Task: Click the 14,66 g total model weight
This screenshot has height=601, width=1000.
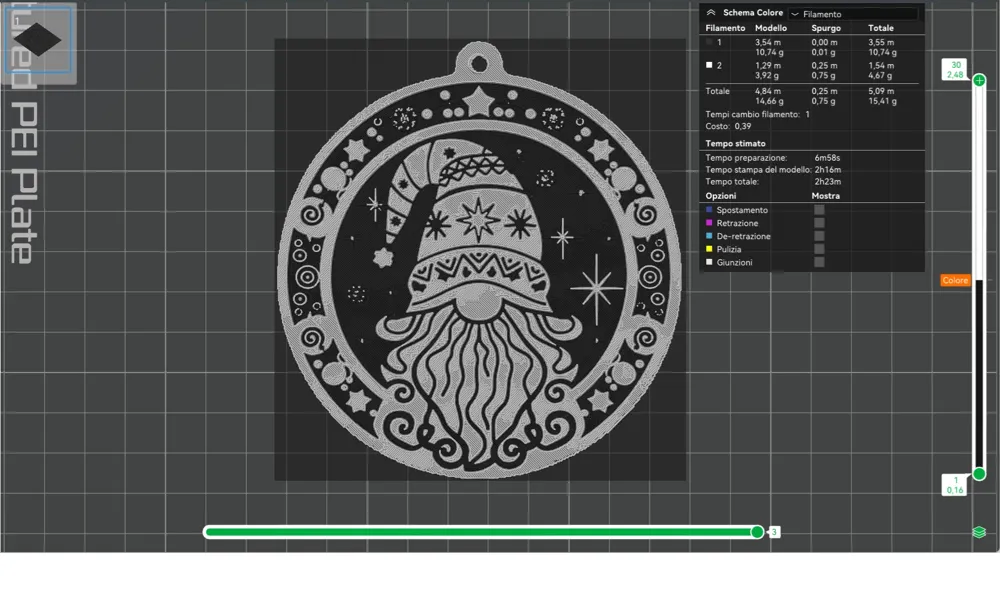Action: pyautogui.click(x=770, y=101)
